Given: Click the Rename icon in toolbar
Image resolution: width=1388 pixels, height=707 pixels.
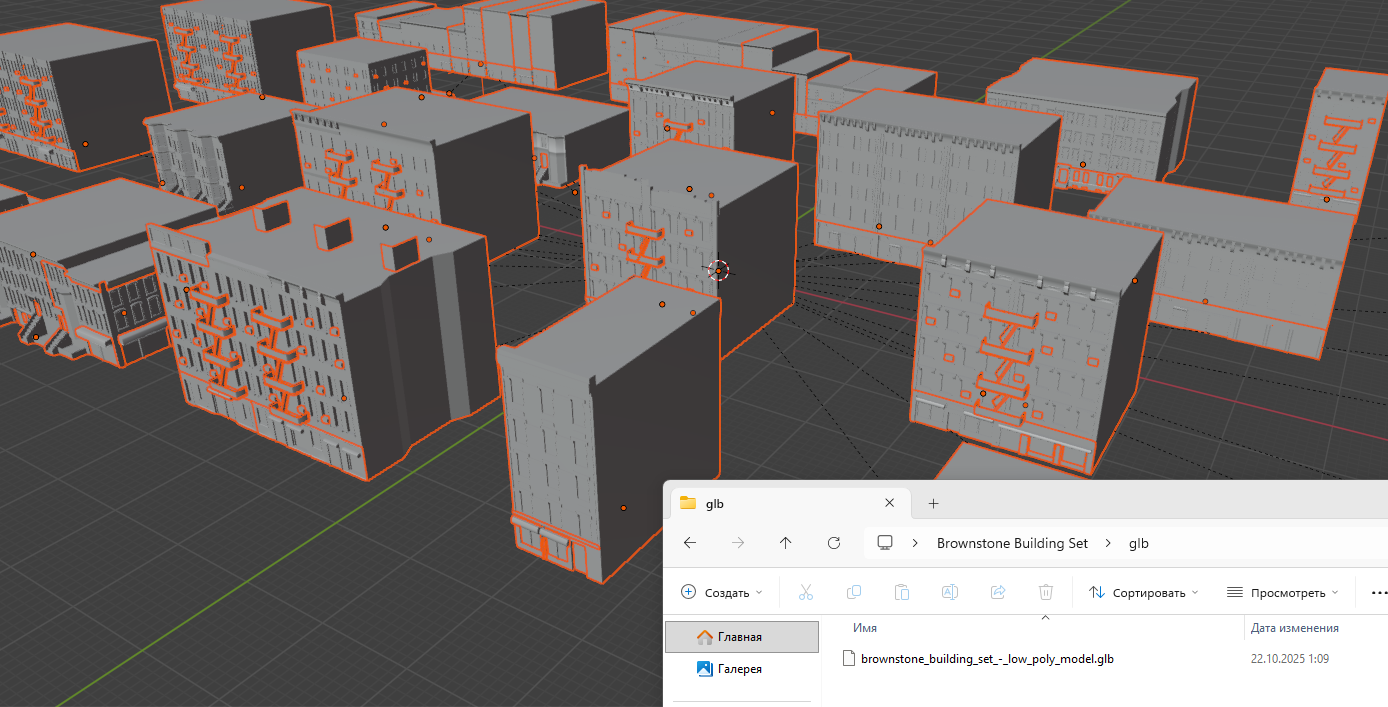Looking at the screenshot, I should click(x=950, y=592).
